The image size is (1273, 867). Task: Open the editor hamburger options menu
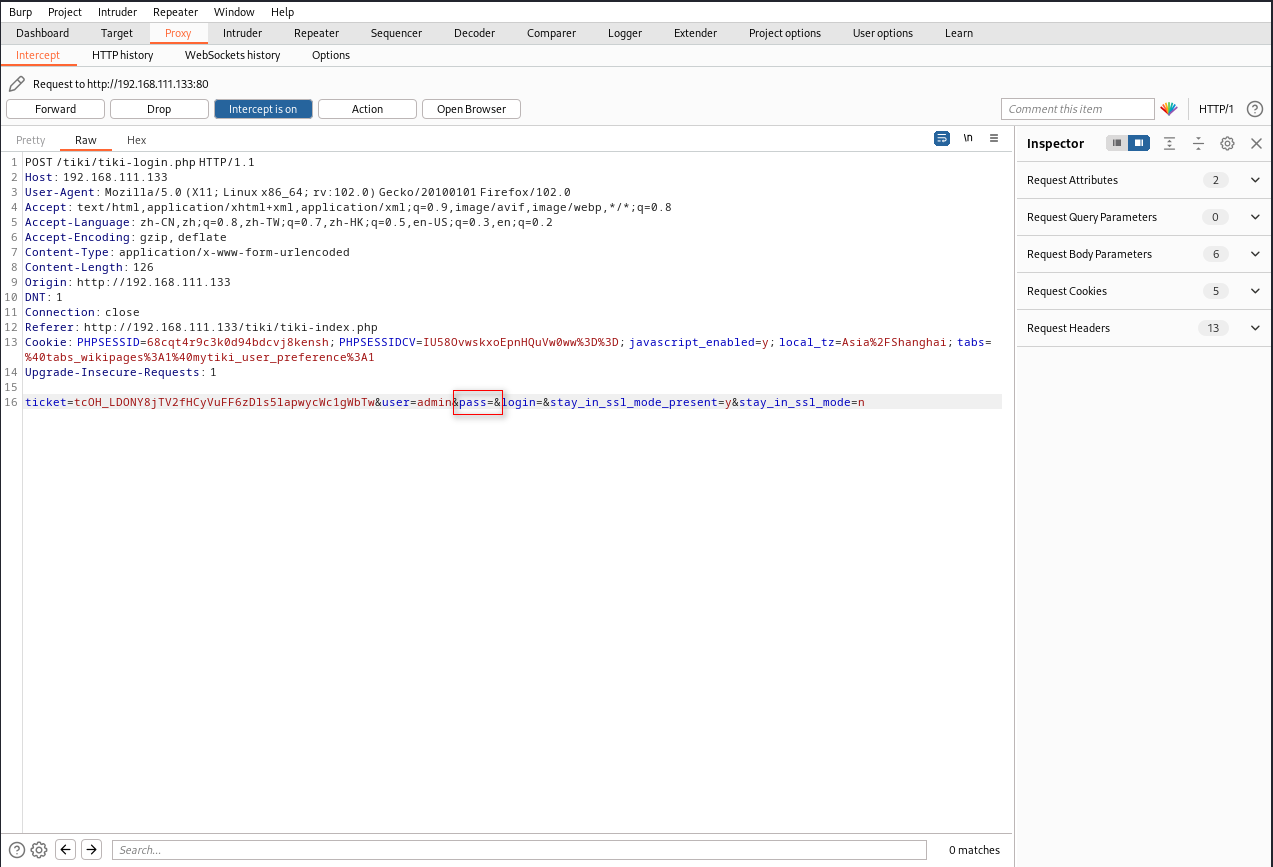(994, 139)
